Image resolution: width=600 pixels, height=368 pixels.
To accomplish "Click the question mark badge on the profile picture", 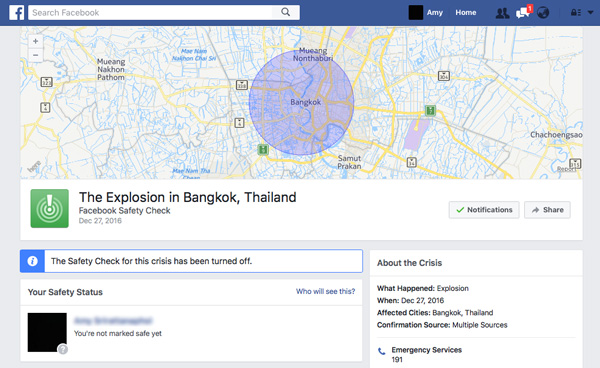I will [x=63, y=349].
